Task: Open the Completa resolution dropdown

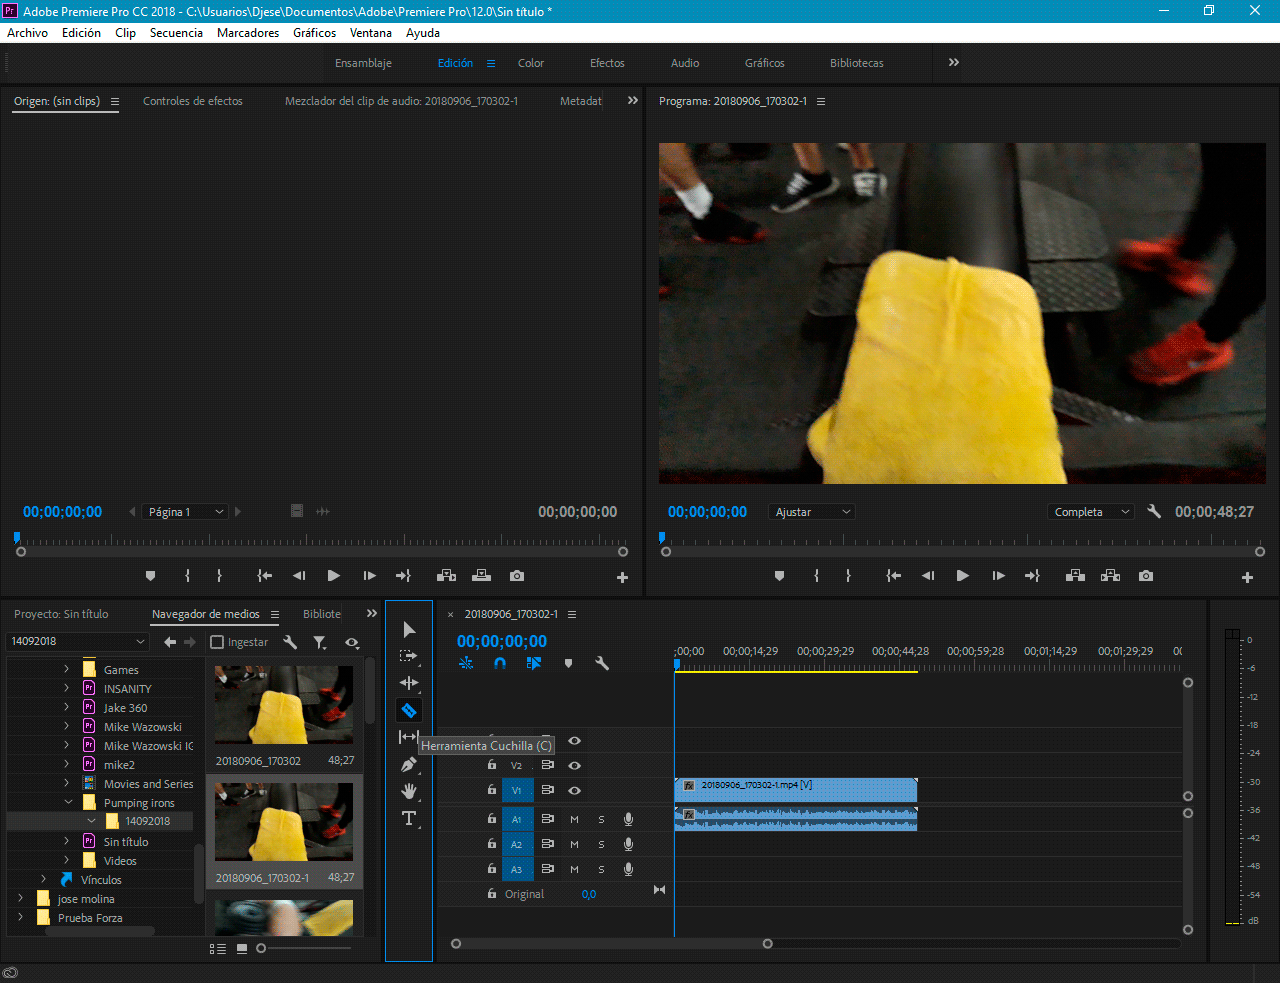Action: [1091, 512]
